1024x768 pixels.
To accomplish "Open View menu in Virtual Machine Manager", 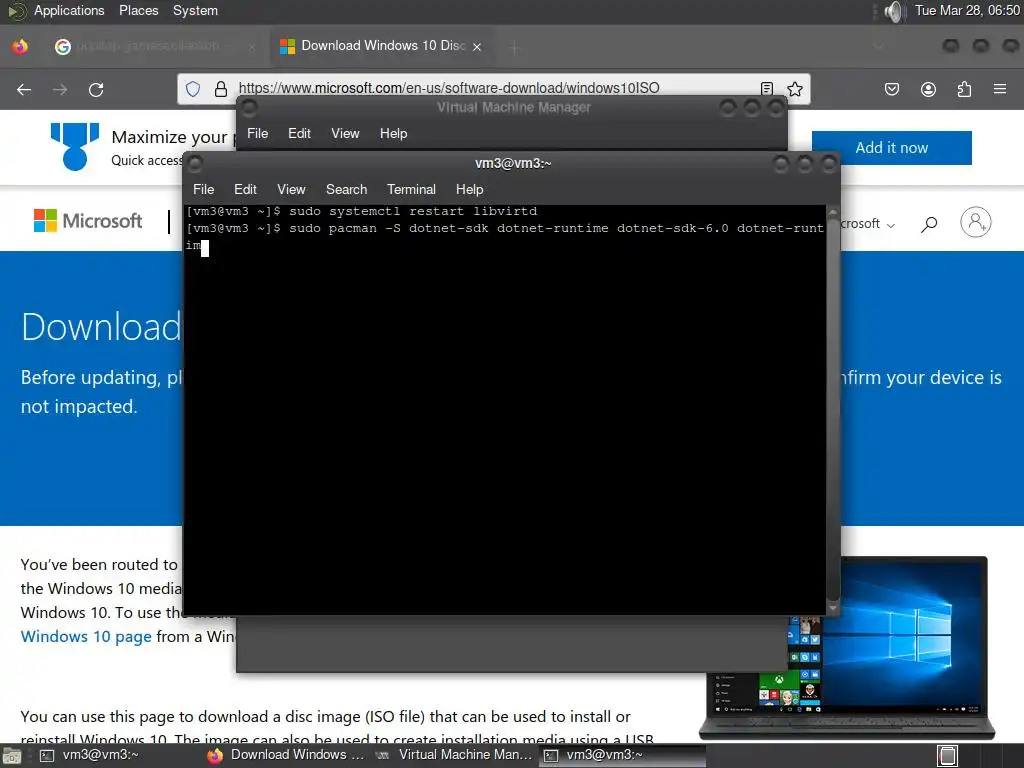I will click(345, 133).
